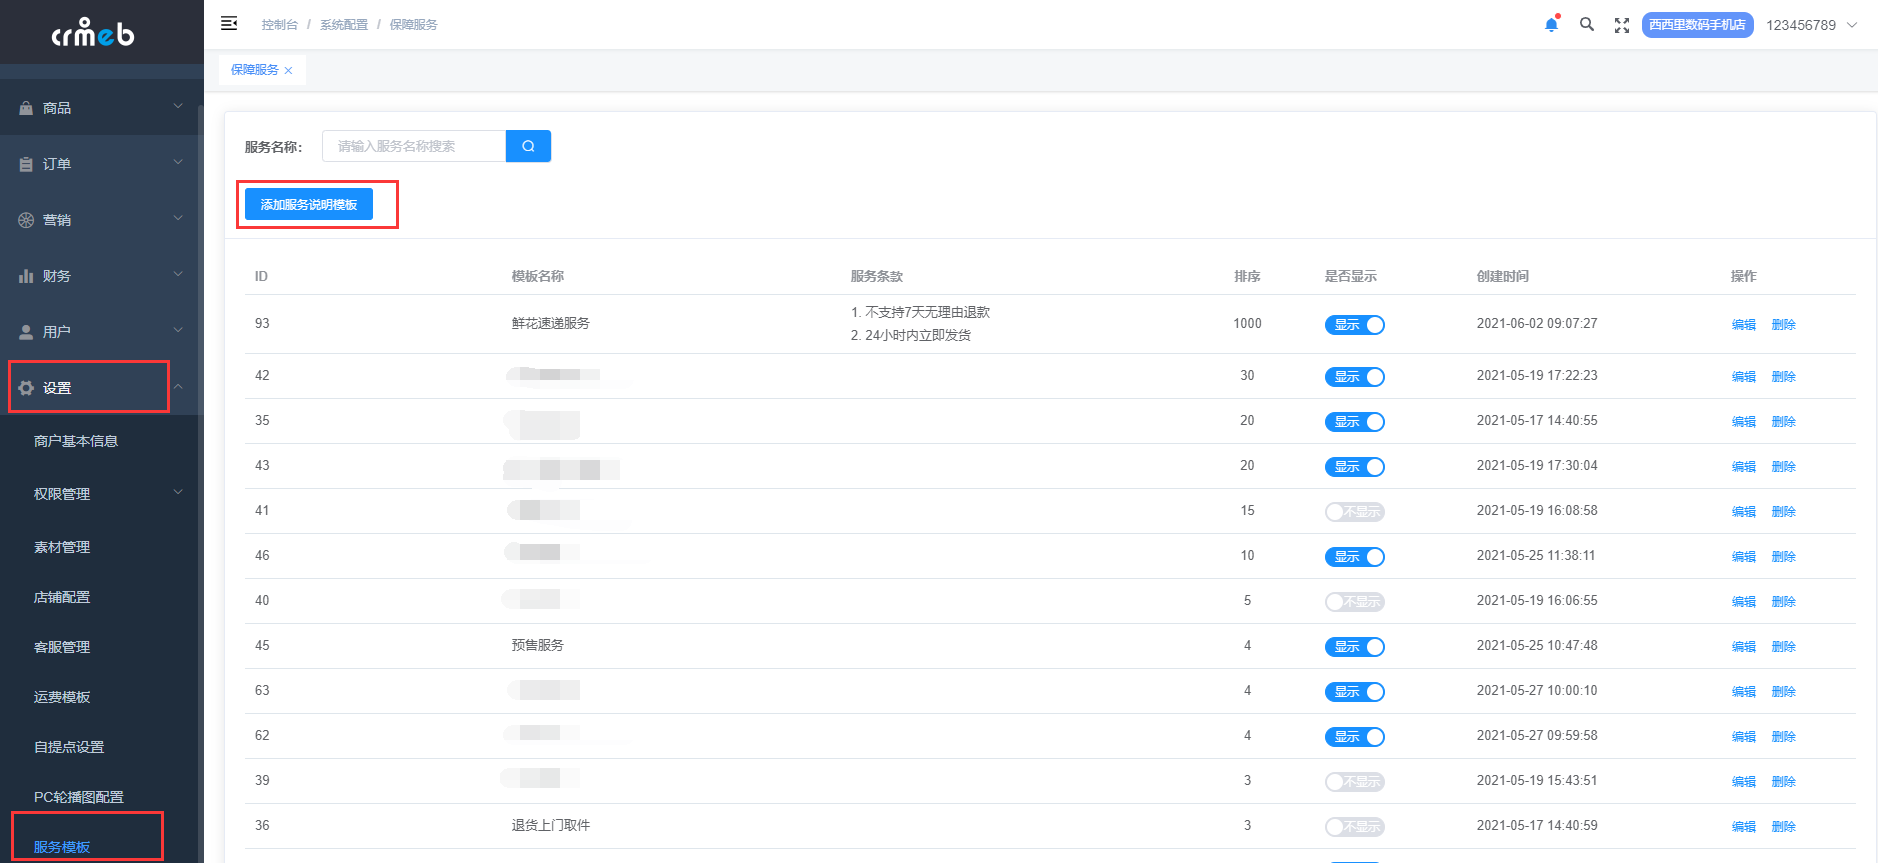Expand the 营销 menu chevron
The height and width of the screenshot is (863, 1878).
[178, 218]
